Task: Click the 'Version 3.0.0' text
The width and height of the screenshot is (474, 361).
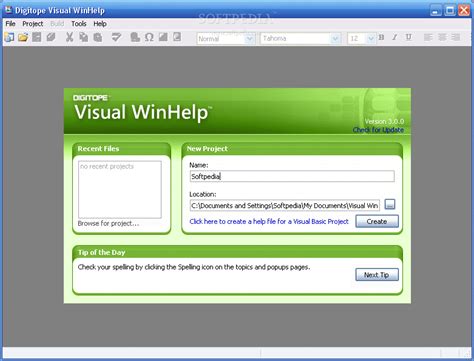Action: click(384, 121)
